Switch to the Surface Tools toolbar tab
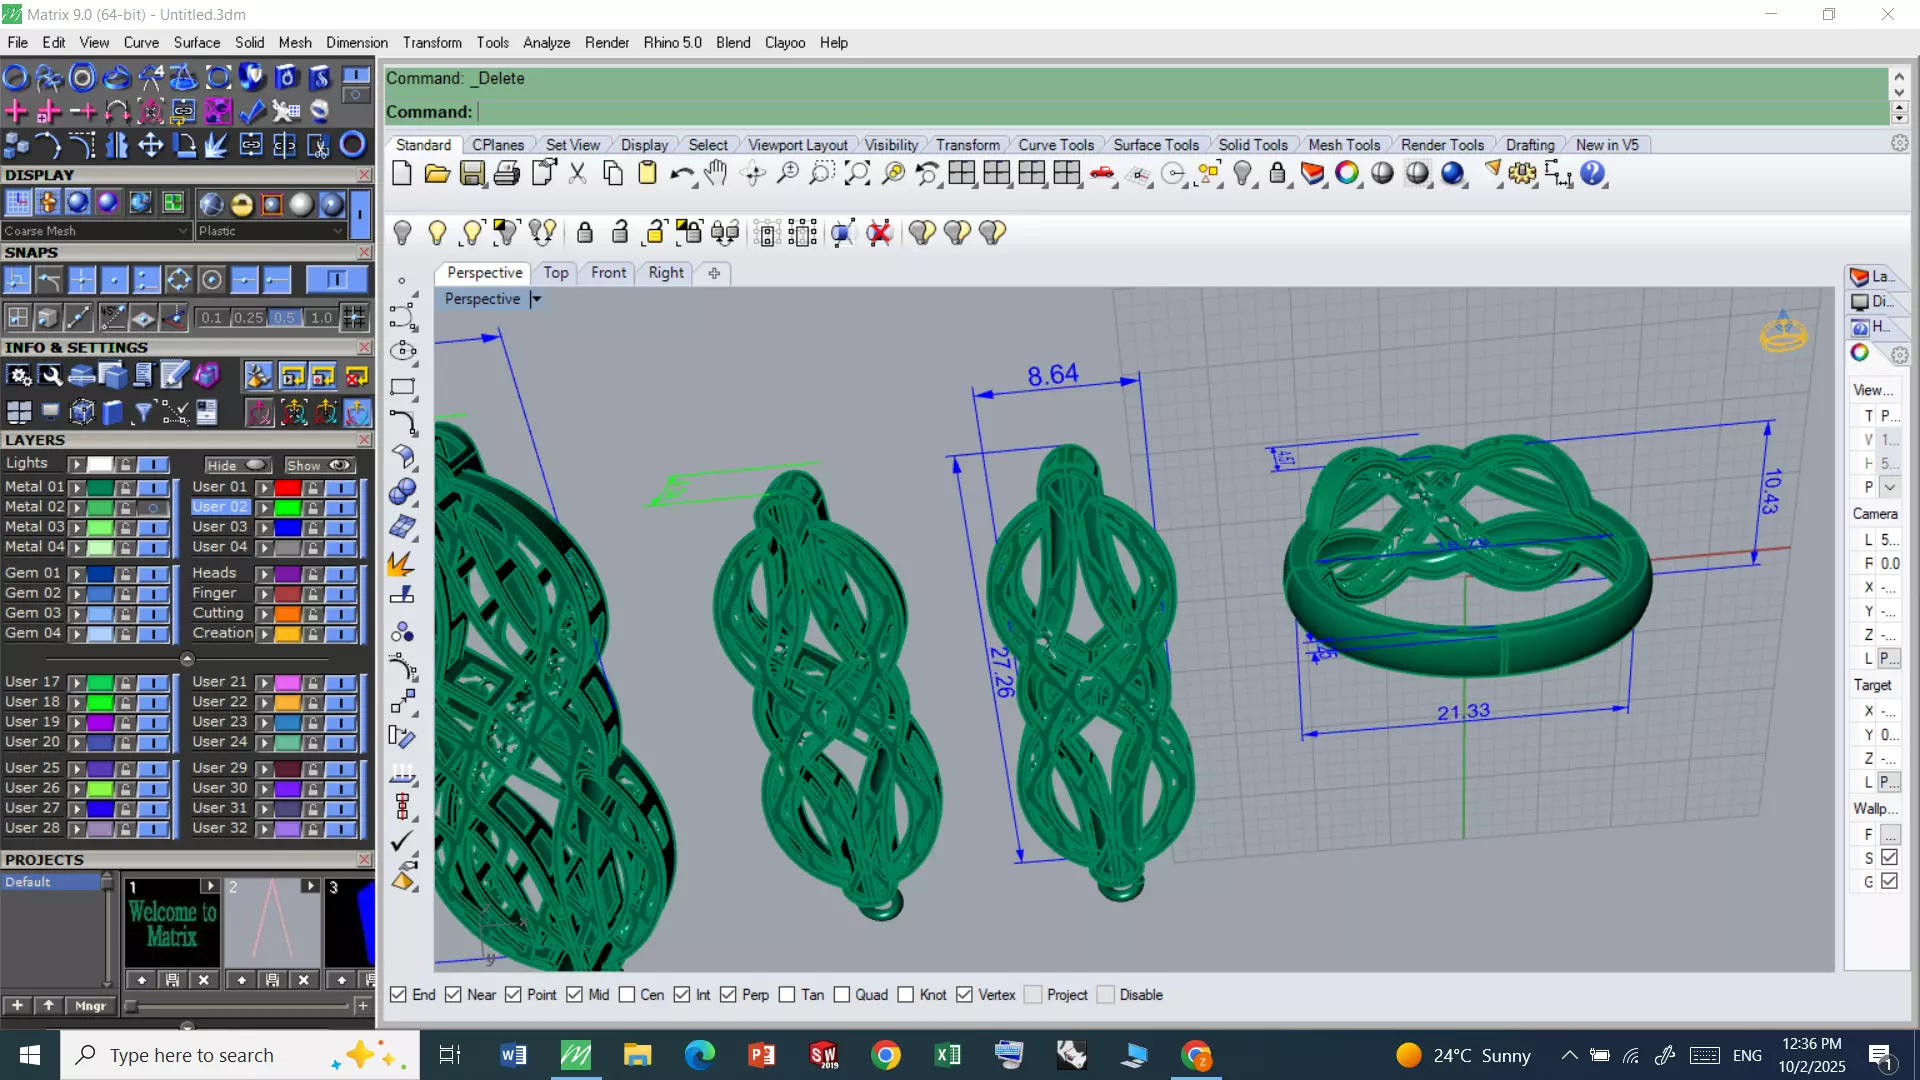Screen dimensions: 1920x1080 (x=1155, y=145)
